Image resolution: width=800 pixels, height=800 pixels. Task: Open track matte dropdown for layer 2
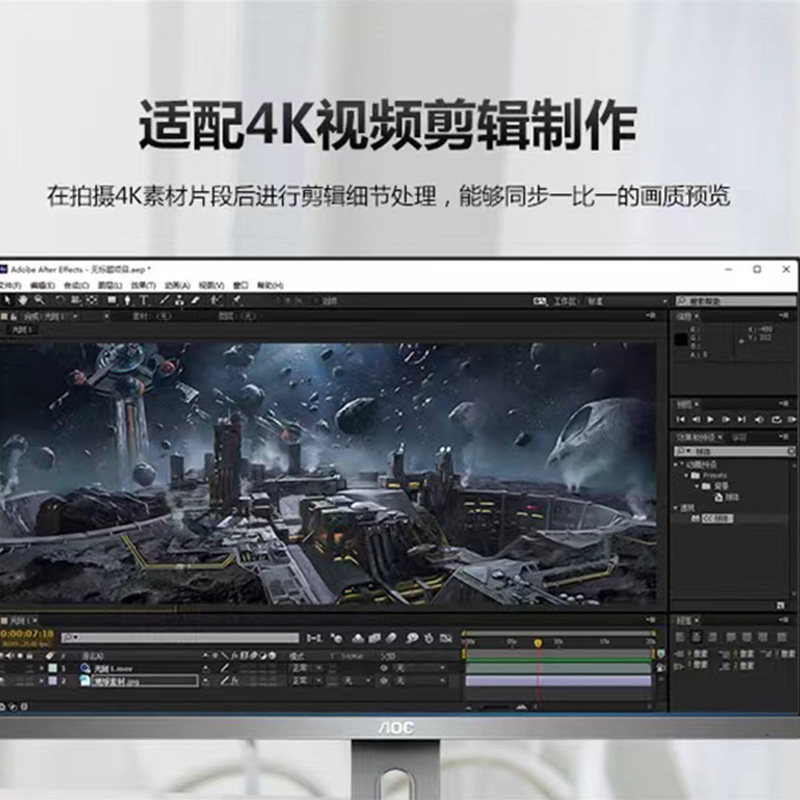click(356, 681)
